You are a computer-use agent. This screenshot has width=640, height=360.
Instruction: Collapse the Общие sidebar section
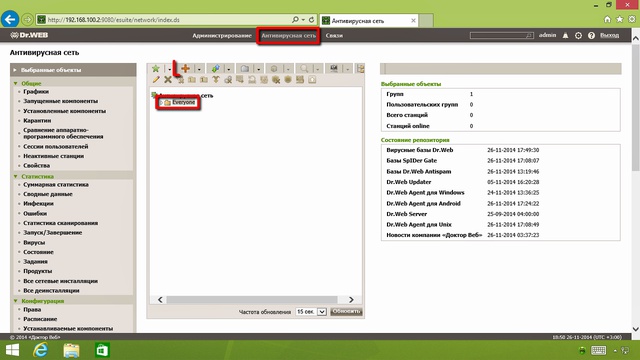16,83
